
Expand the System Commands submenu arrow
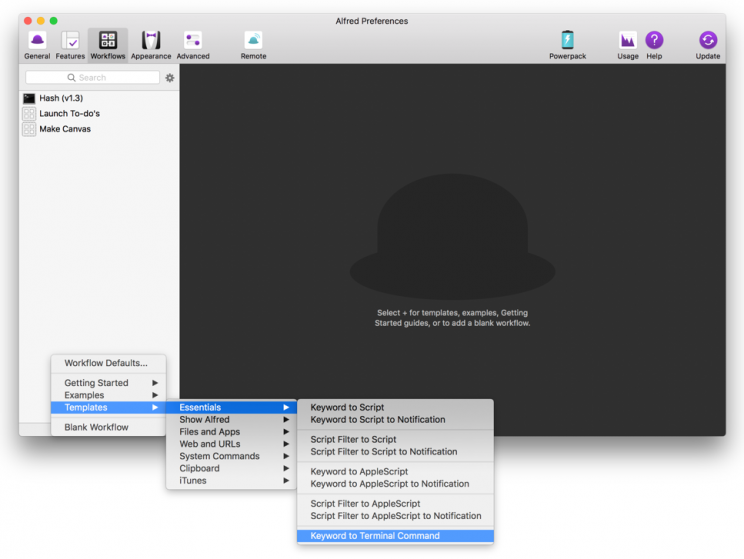(x=286, y=456)
